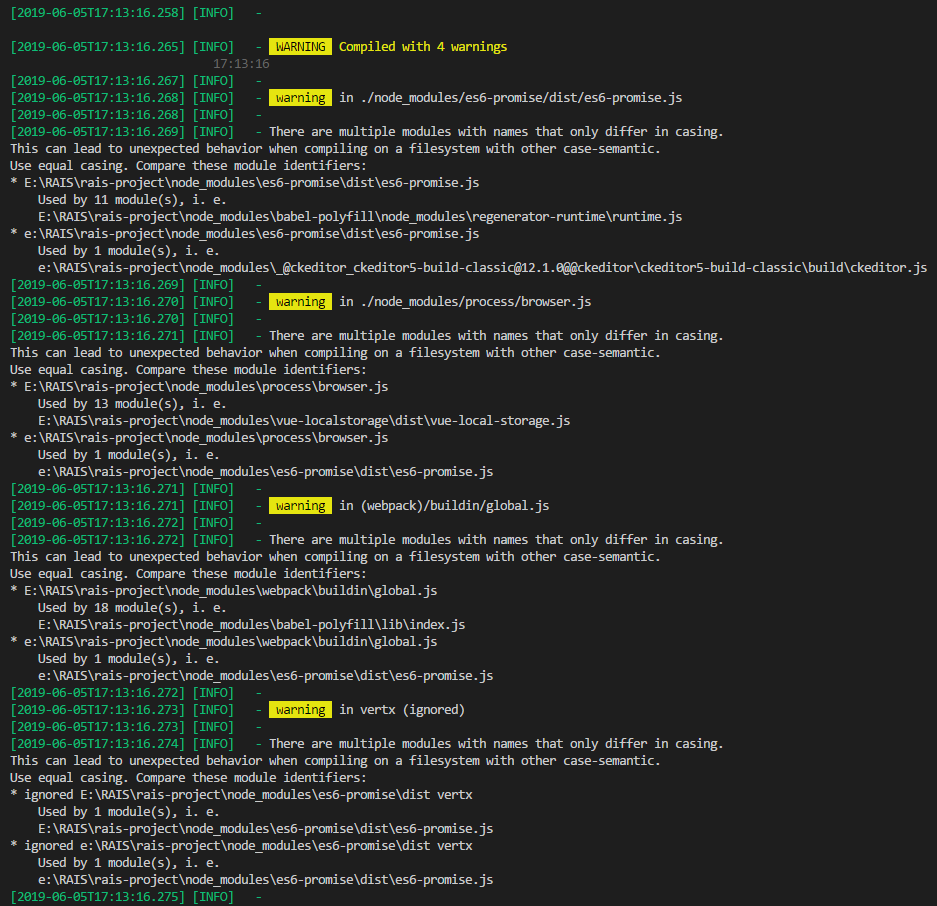
Task: Click the 'Used by 18 module(s), i. e.' line
Action: (x=132, y=607)
